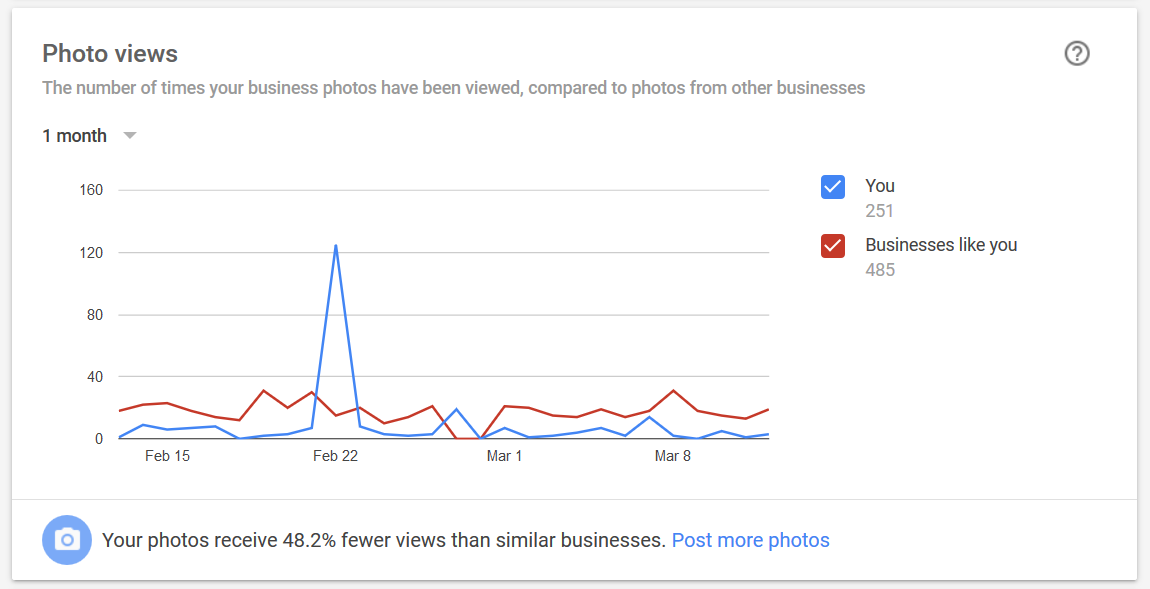The height and width of the screenshot is (589, 1150).
Task: Click the Feb 15 axis label
Action: (x=167, y=456)
